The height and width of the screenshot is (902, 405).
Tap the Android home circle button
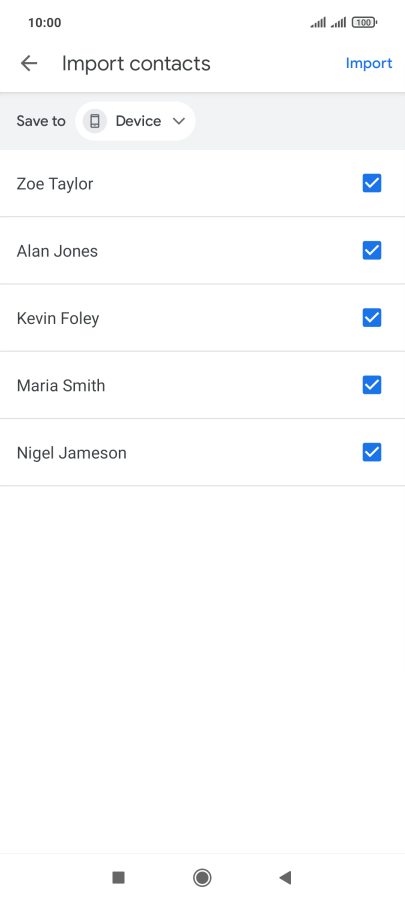(202, 877)
